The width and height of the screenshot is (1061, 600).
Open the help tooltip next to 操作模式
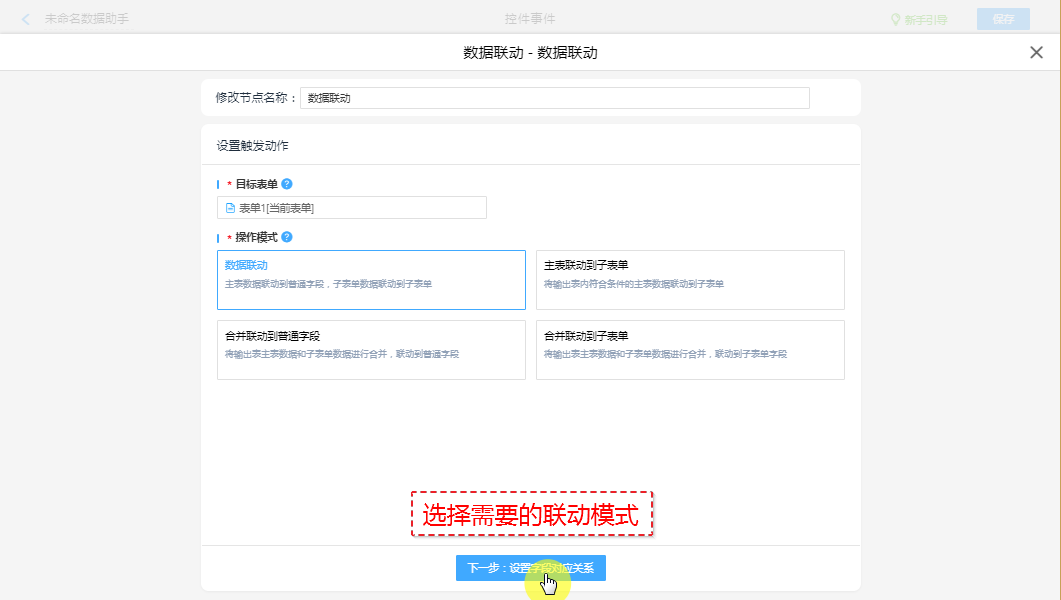287,237
